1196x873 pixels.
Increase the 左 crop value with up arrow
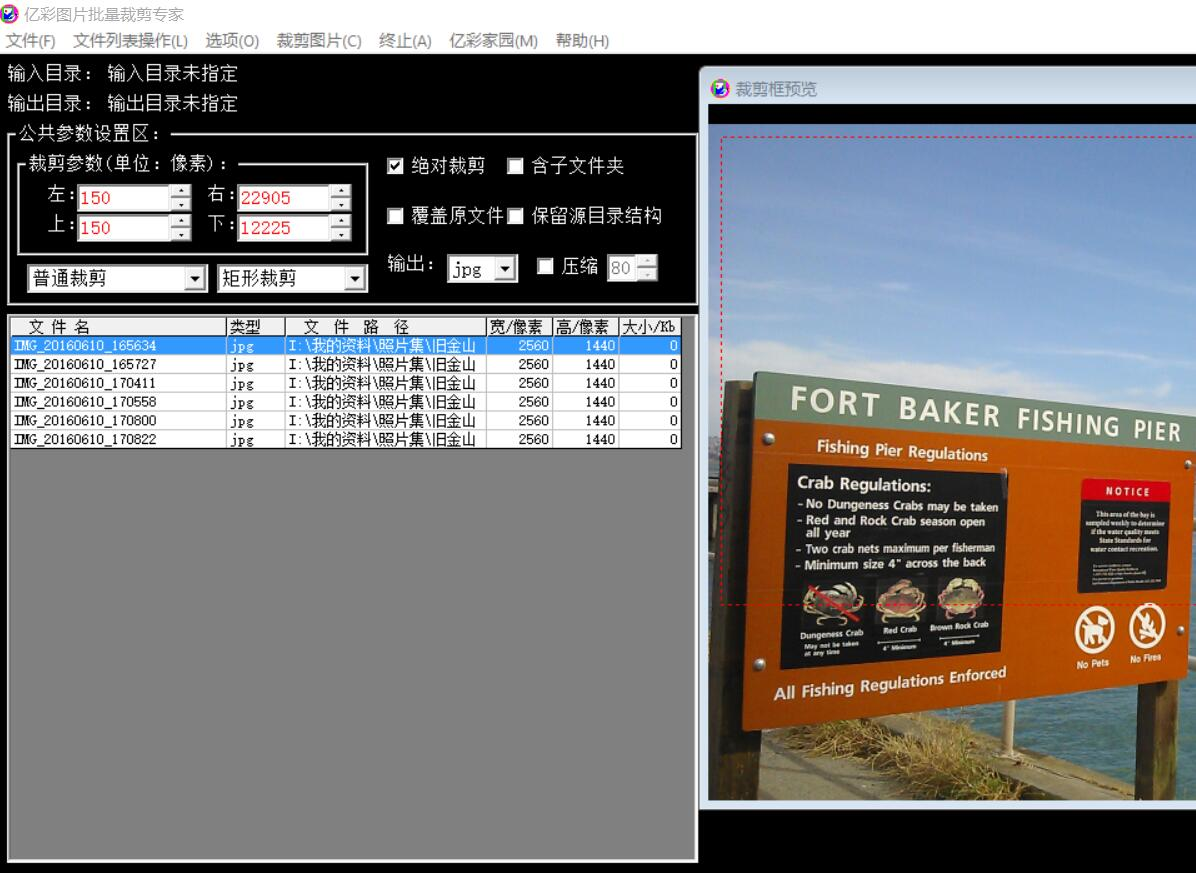point(180,191)
